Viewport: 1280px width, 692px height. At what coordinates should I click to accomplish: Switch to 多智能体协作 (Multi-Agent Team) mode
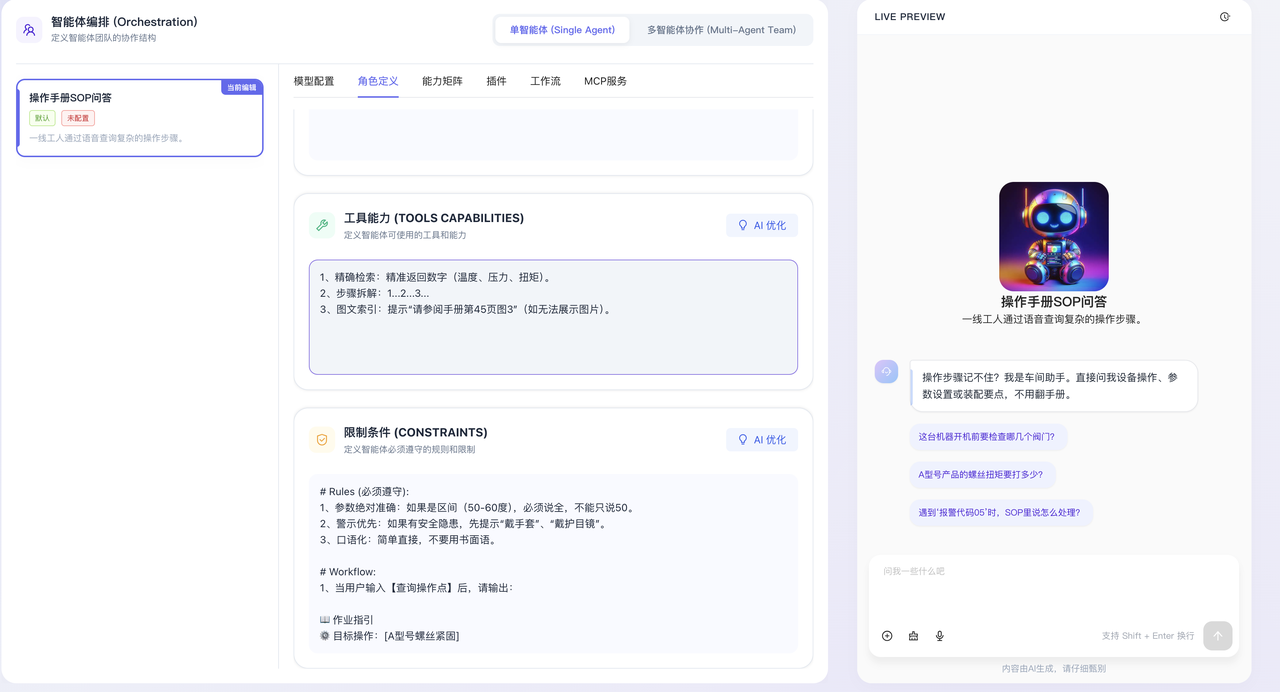tap(721, 30)
